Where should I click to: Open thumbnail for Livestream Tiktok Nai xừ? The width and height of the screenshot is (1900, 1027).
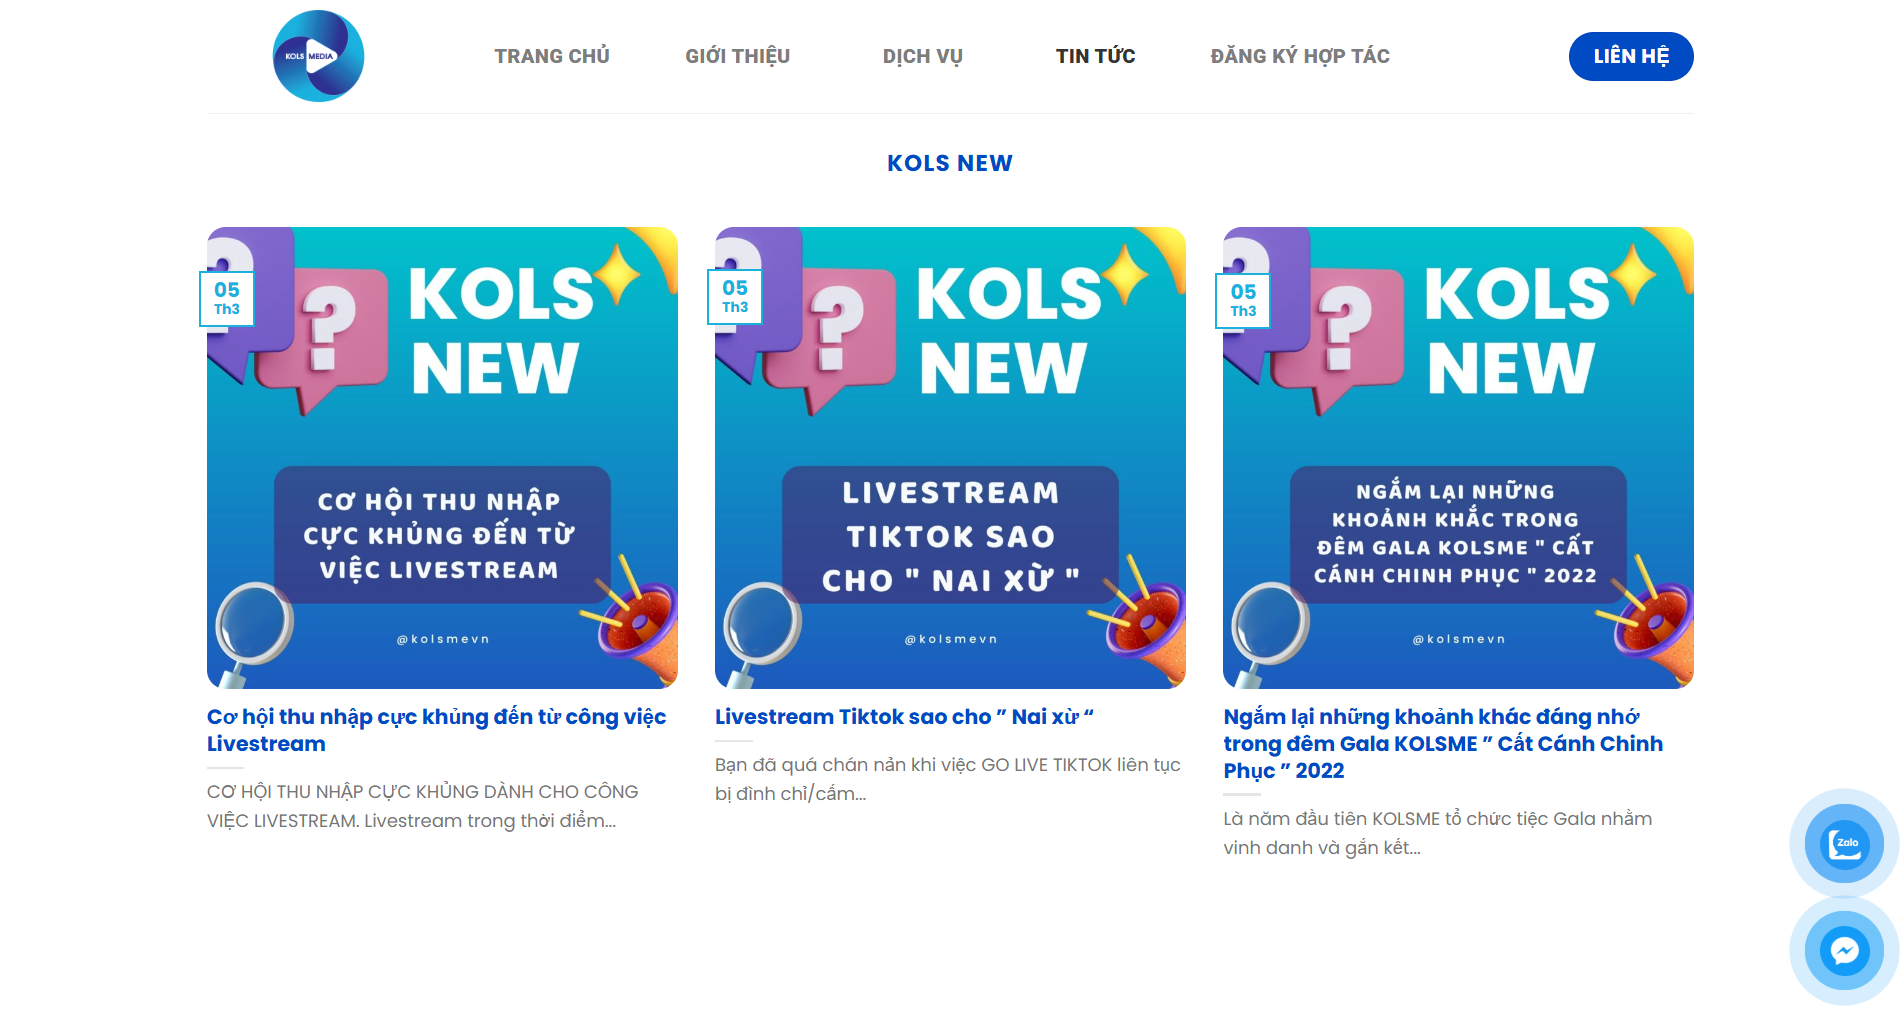[950, 458]
